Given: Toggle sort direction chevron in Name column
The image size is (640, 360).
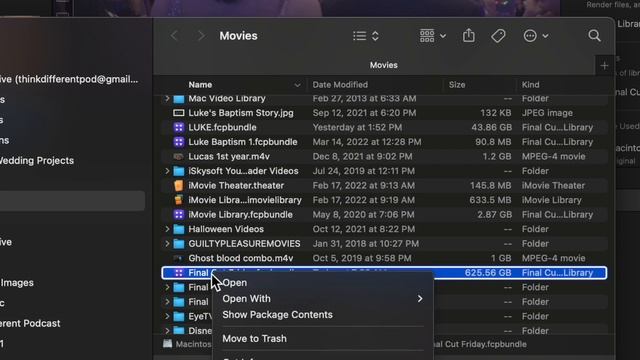Looking at the screenshot, I should [x=297, y=85].
